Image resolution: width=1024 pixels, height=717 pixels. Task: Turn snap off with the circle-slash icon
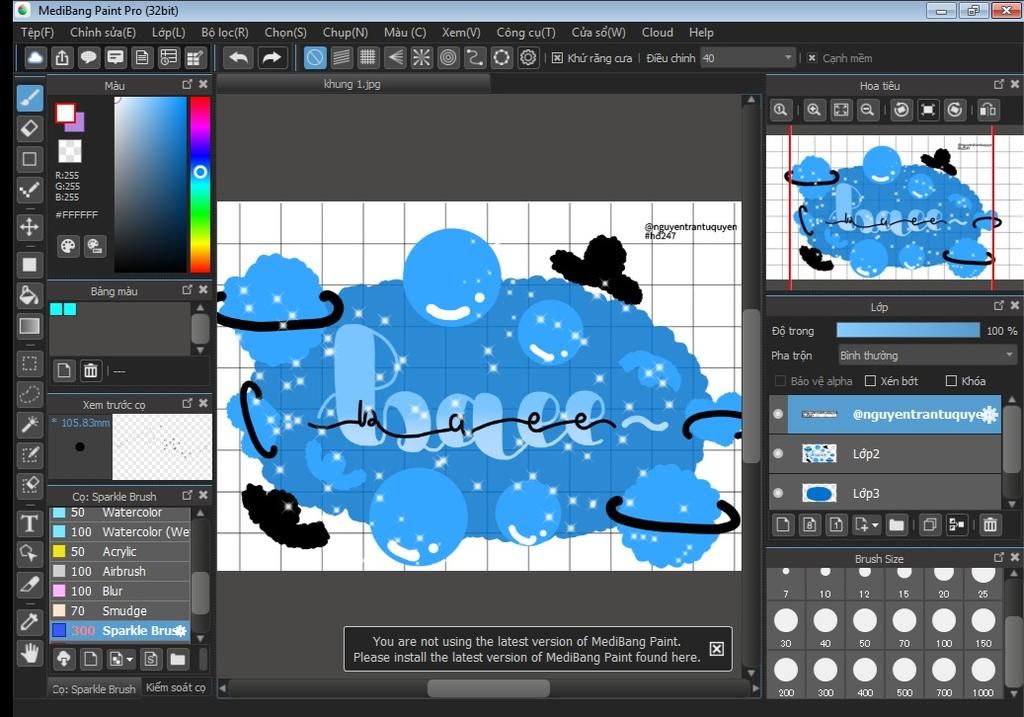click(x=315, y=58)
